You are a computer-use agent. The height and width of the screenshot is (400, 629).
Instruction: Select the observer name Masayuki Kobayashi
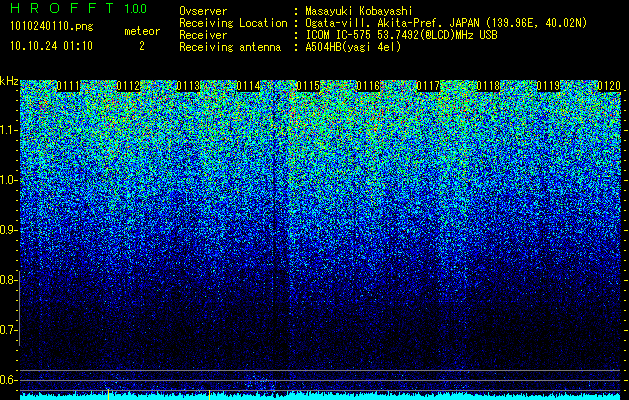359,12
